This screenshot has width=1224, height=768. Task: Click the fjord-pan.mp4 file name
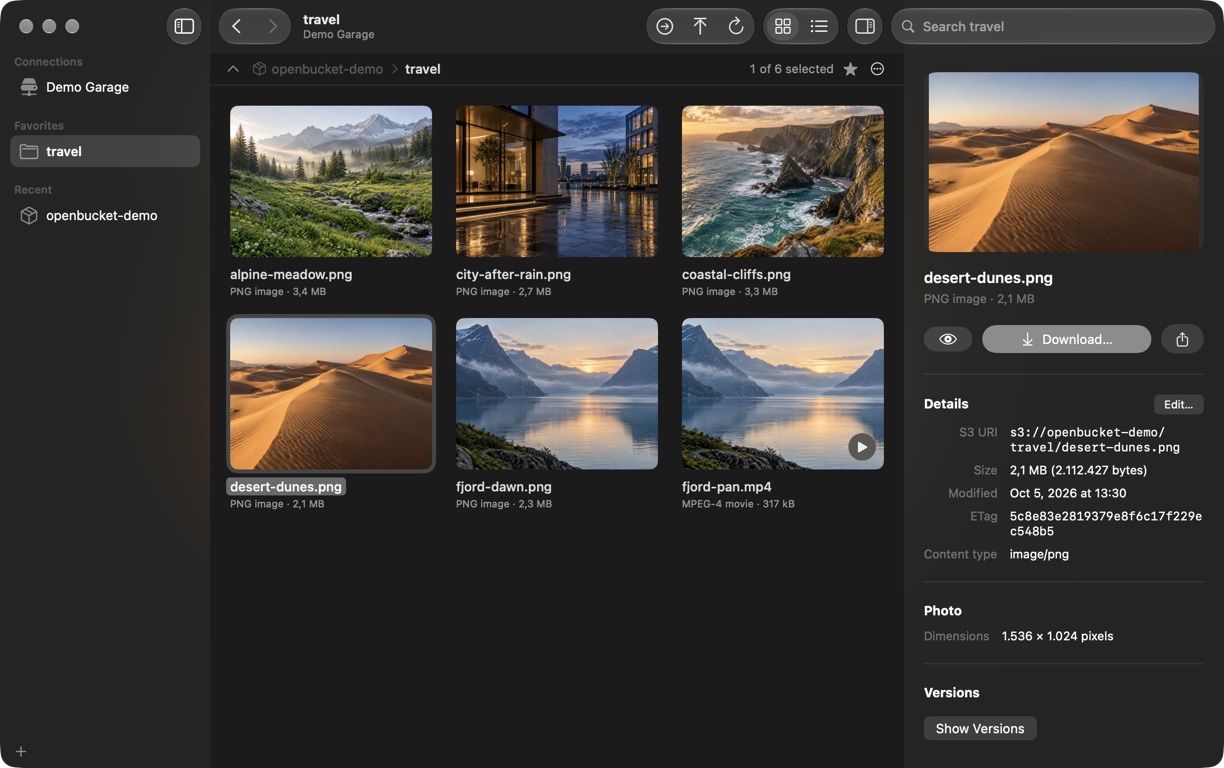727,487
